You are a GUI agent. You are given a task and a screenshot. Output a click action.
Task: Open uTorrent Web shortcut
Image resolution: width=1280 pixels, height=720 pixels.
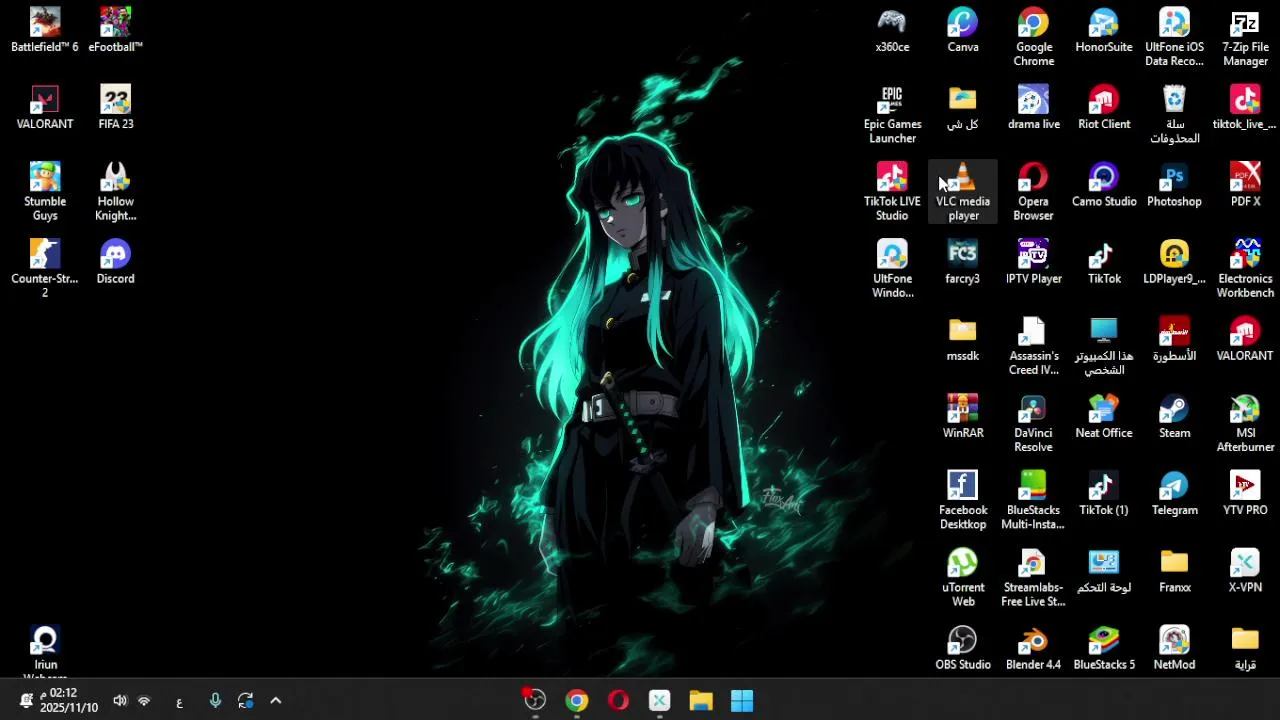(x=963, y=576)
